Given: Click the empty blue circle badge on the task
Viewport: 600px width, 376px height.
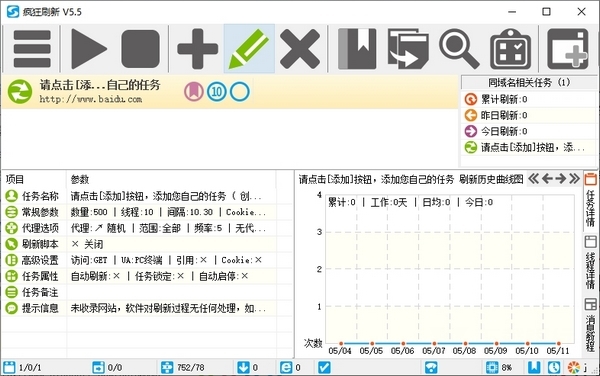Looking at the screenshot, I should [x=240, y=92].
